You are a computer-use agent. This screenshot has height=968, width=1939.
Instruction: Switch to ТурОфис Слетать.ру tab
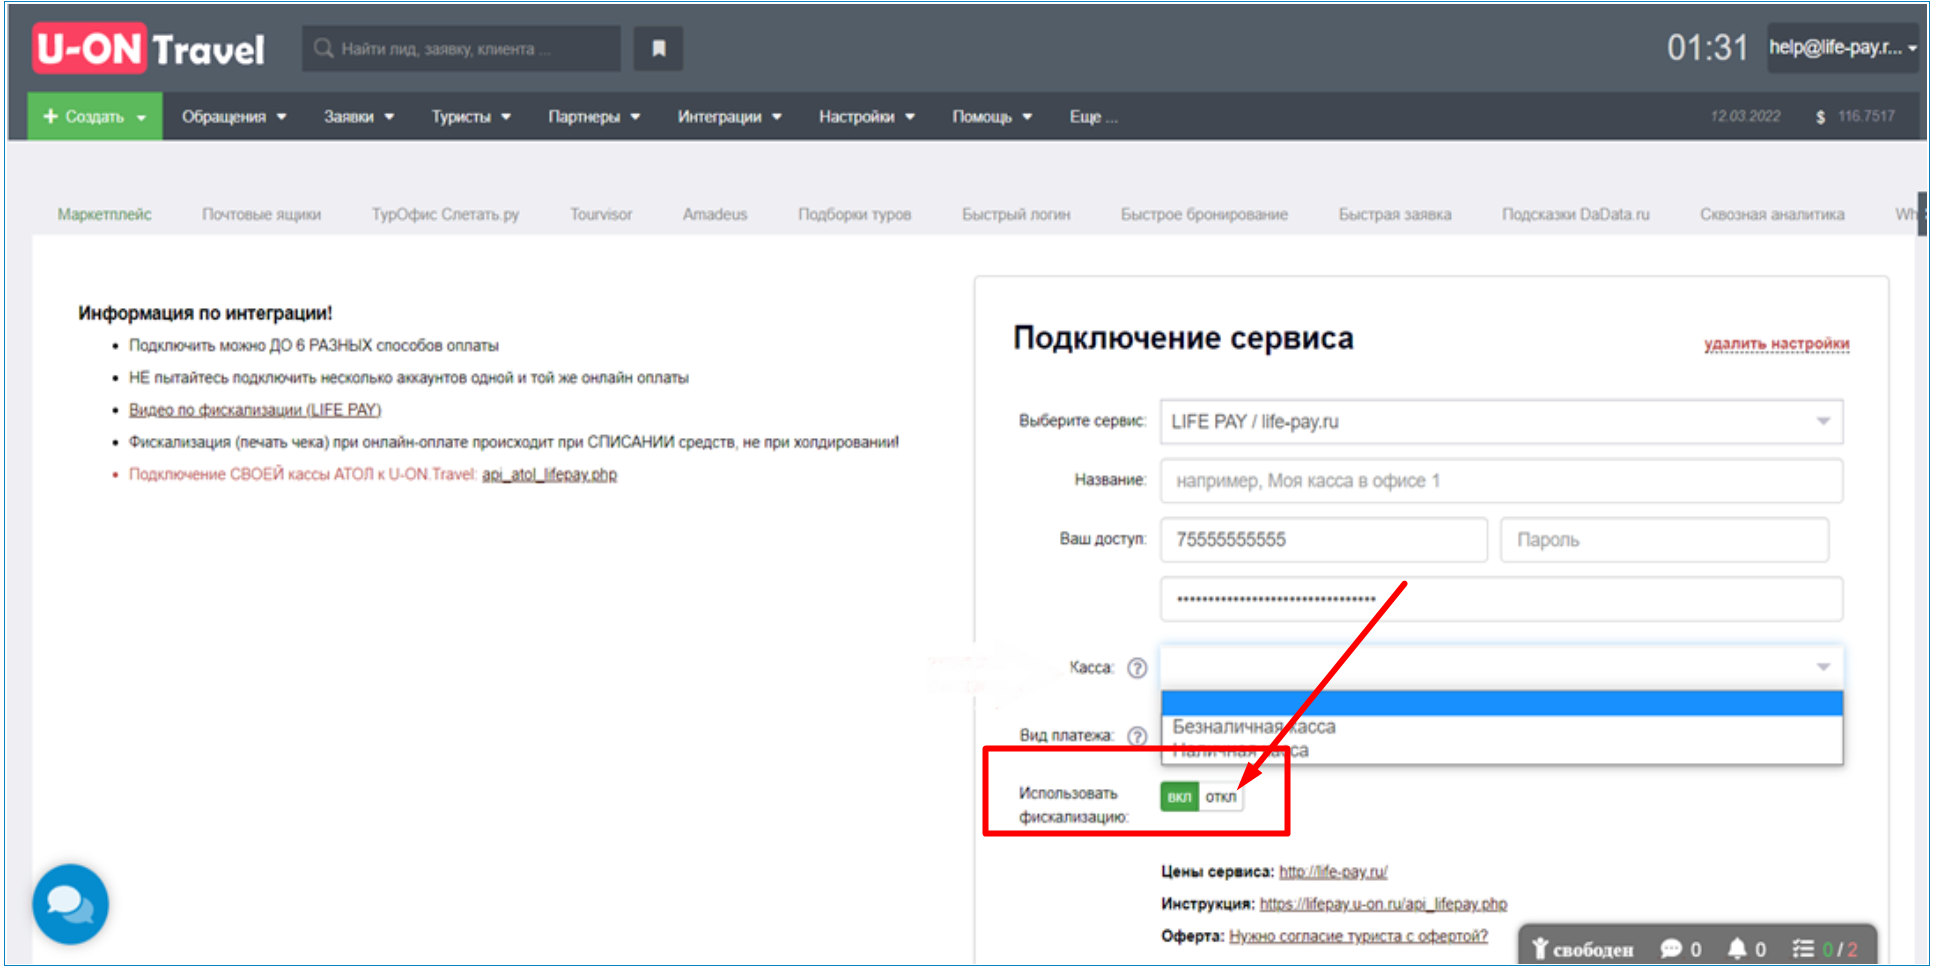coord(446,214)
